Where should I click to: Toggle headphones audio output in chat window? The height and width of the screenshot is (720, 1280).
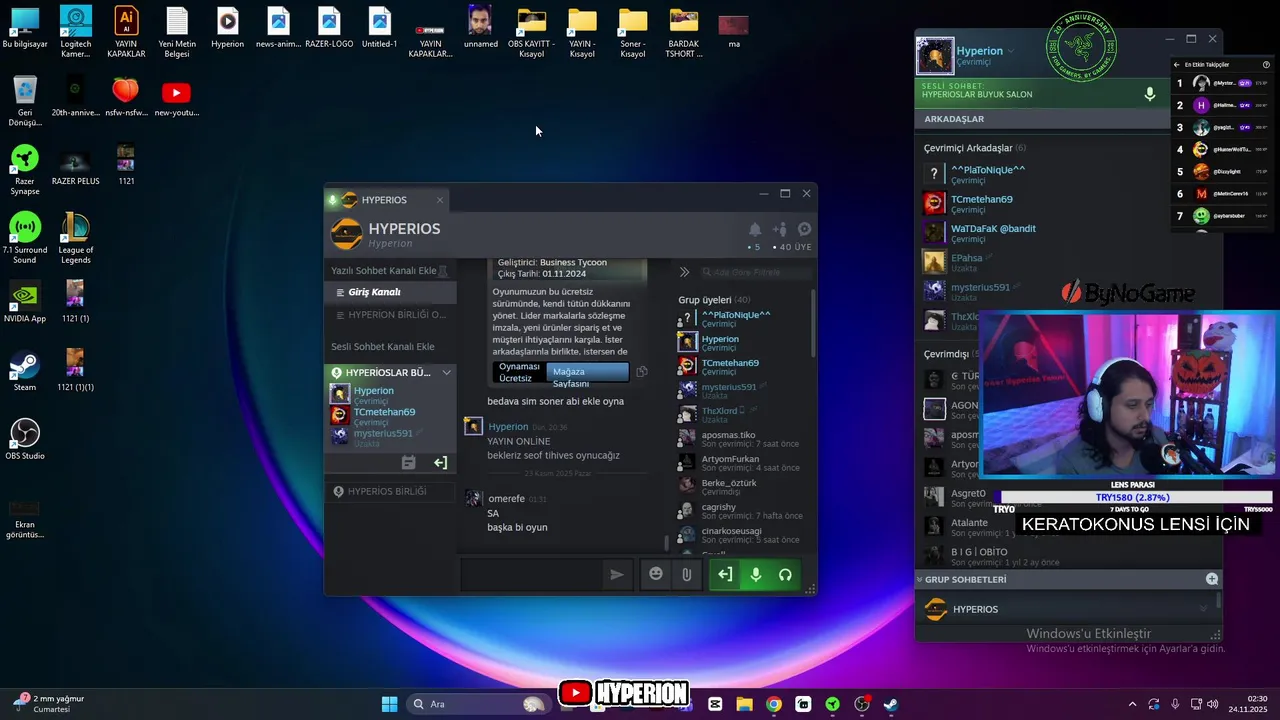785,574
